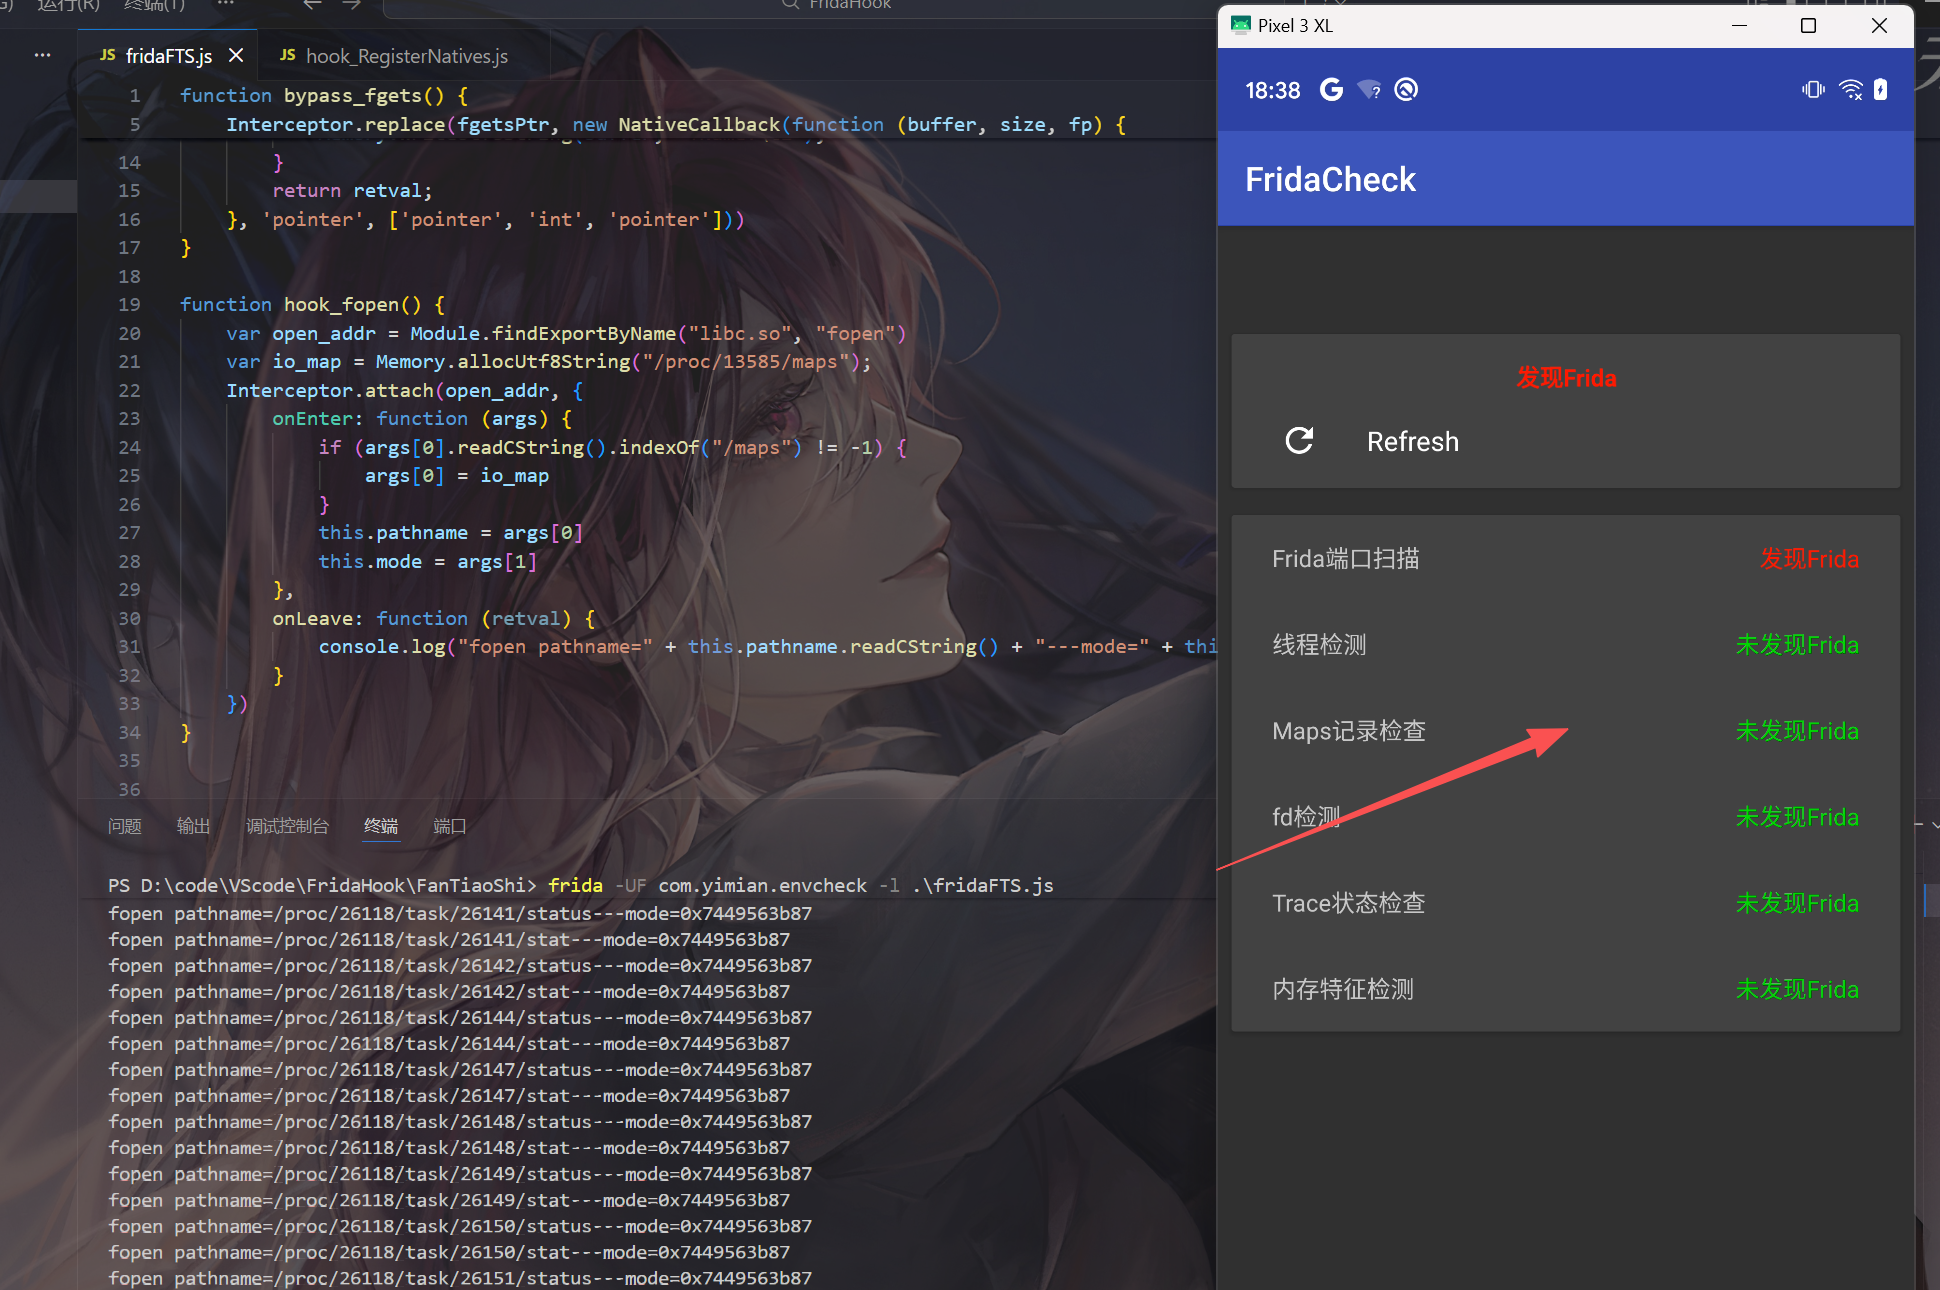This screenshot has height=1290, width=1940.
Task: Open the 端口 panel tab
Action: pyautogui.click(x=449, y=826)
